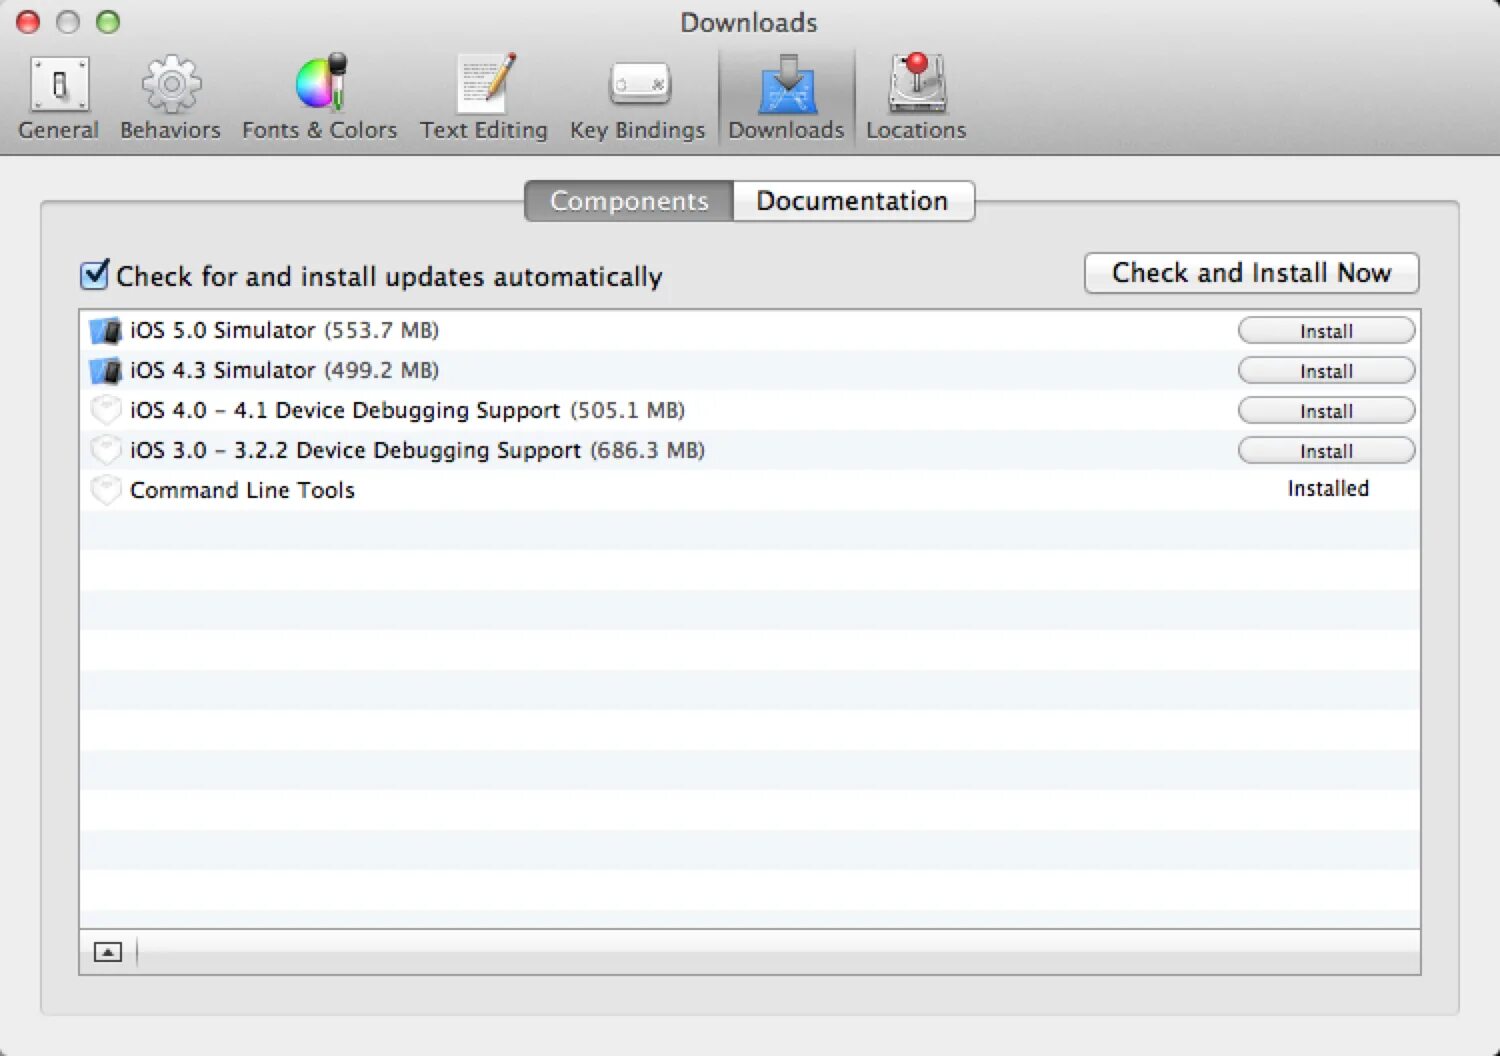Switch to the Components tab

629,201
